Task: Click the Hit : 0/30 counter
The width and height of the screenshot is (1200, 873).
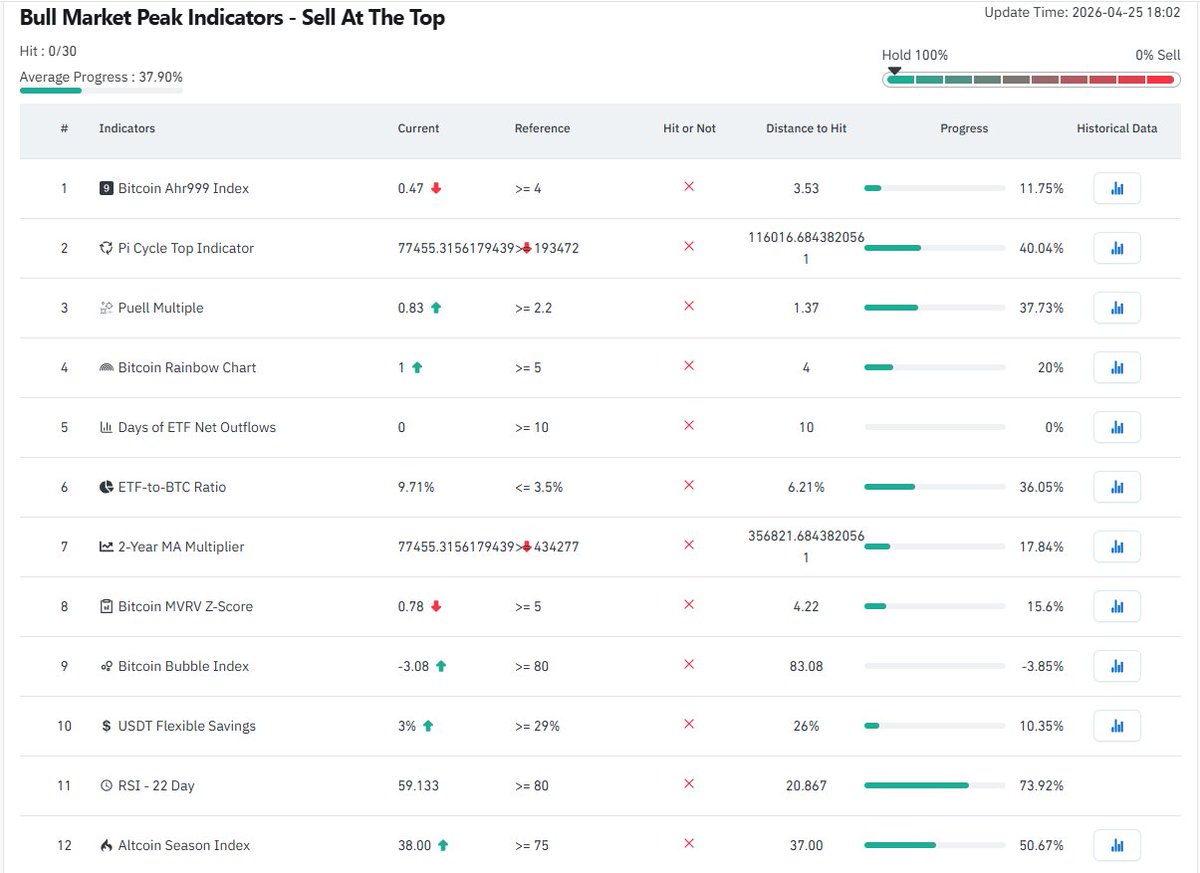Action: [x=48, y=50]
